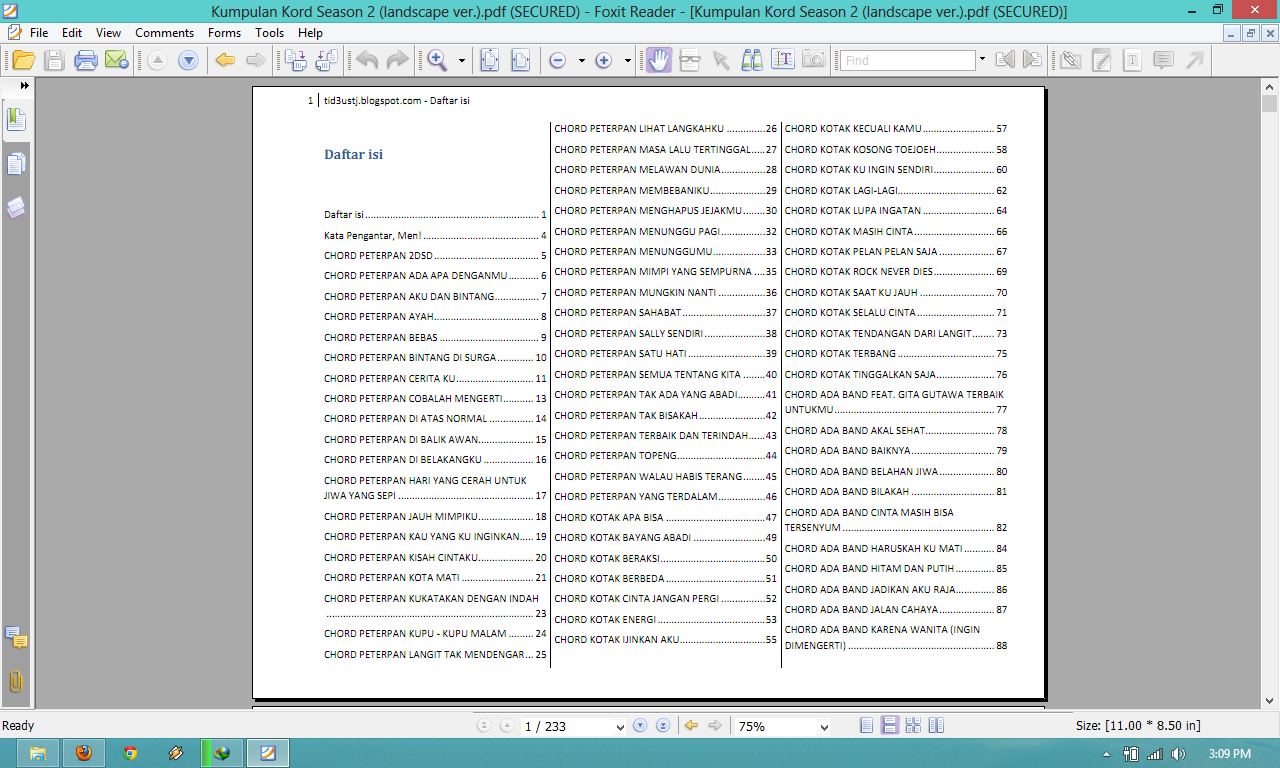Select the Hand tool
The height and width of the screenshot is (768, 1280).
click(x=658, y=61)
